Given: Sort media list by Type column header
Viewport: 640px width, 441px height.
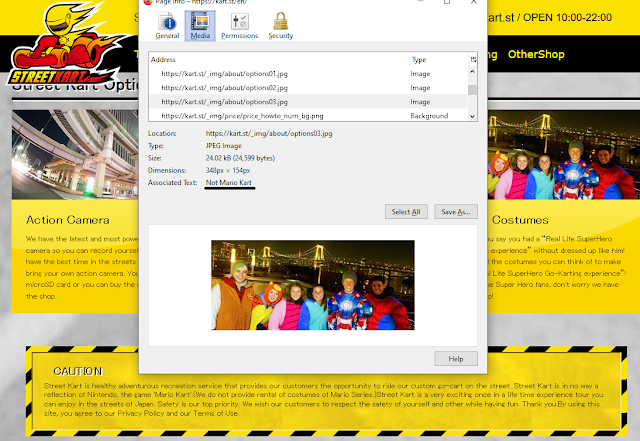Looking at the screenshot, I should 439,60.
